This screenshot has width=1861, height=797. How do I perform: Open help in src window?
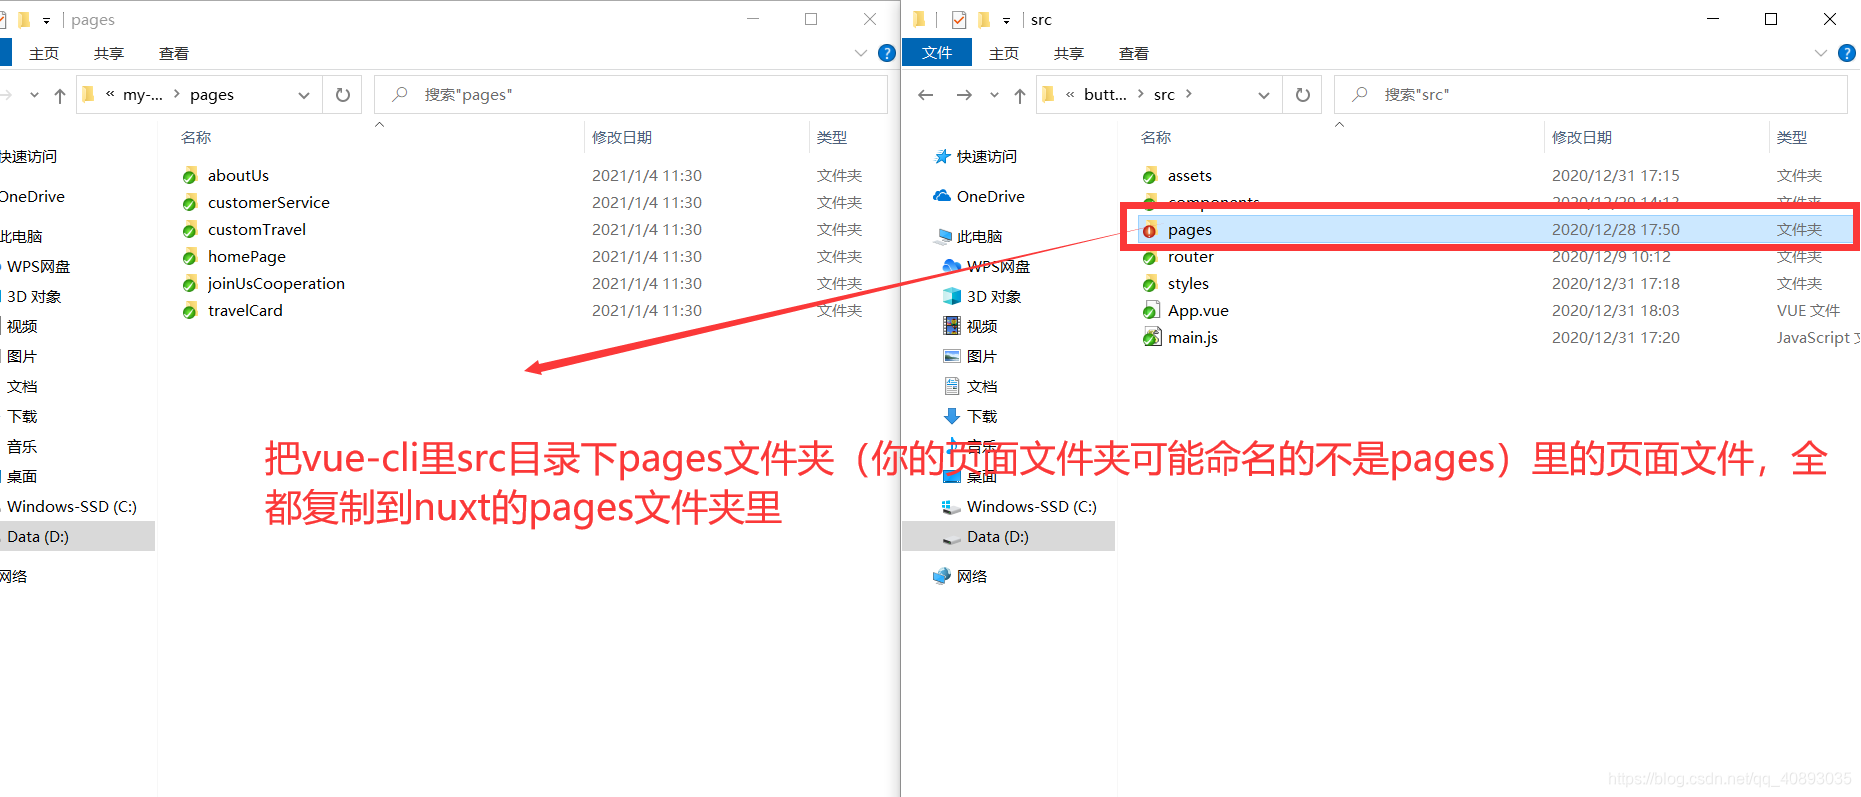click(x=1847, y=53)
